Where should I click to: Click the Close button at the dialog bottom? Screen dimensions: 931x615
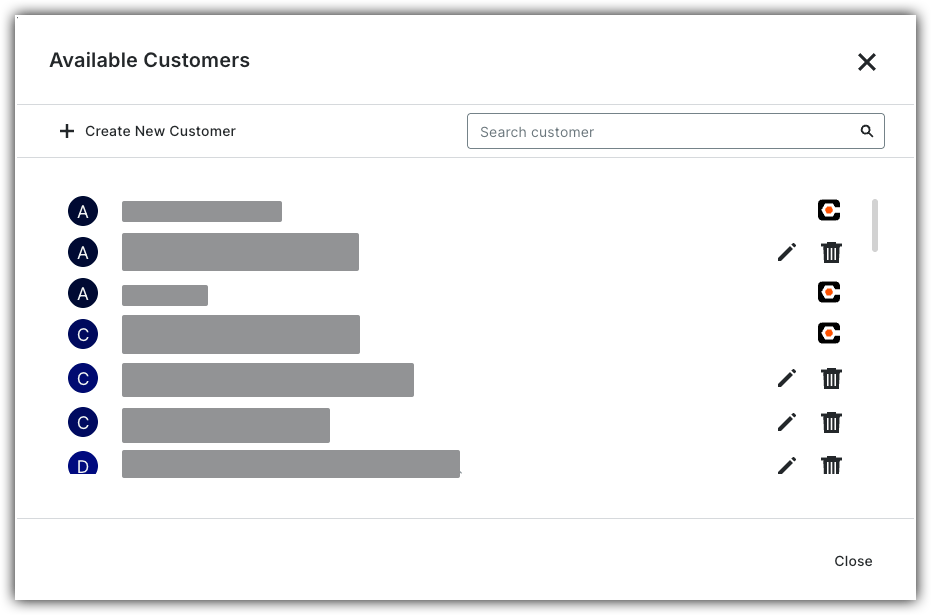[853, 561]
